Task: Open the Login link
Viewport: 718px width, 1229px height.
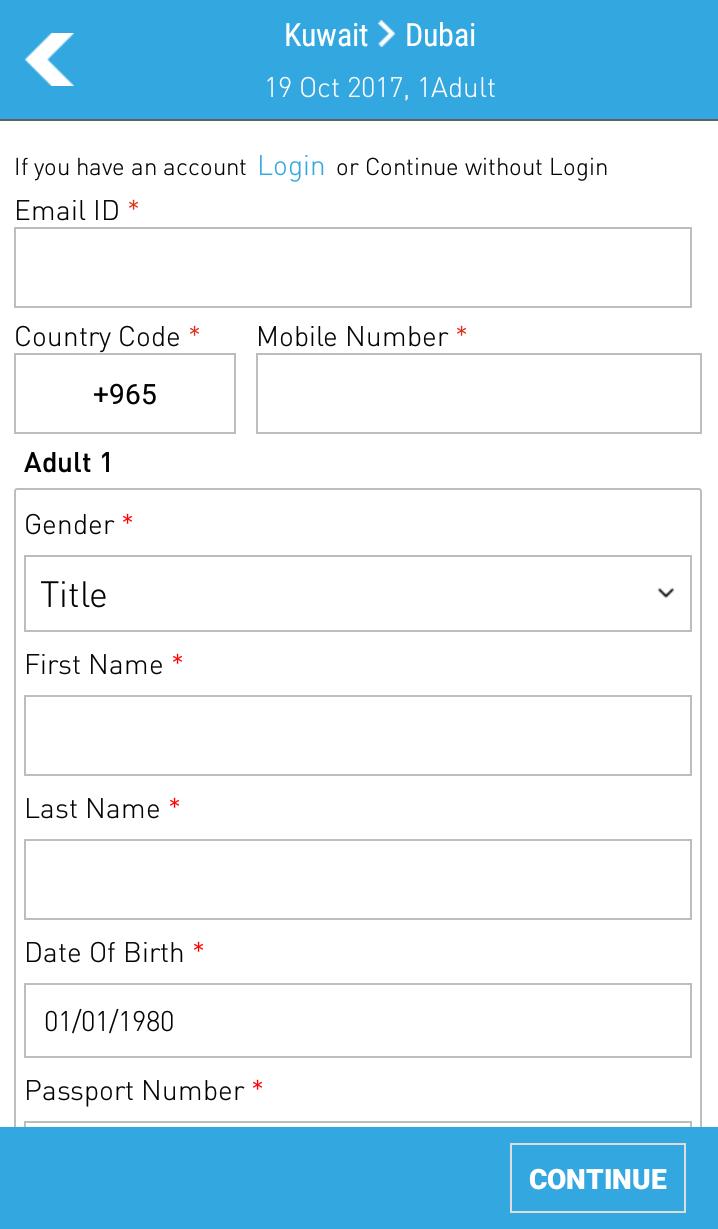Action: (291, 166)
